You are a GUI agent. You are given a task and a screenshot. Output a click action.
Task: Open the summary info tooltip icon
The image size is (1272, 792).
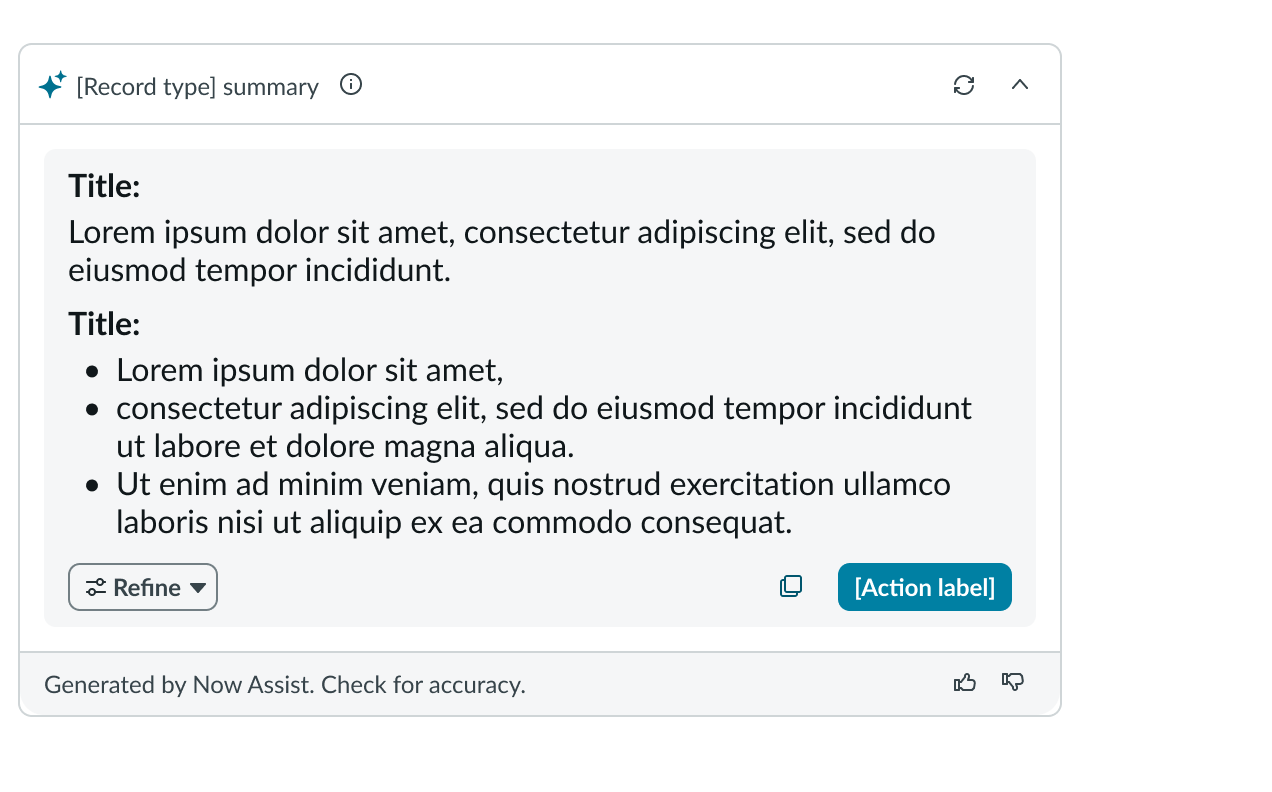[350, 85]
